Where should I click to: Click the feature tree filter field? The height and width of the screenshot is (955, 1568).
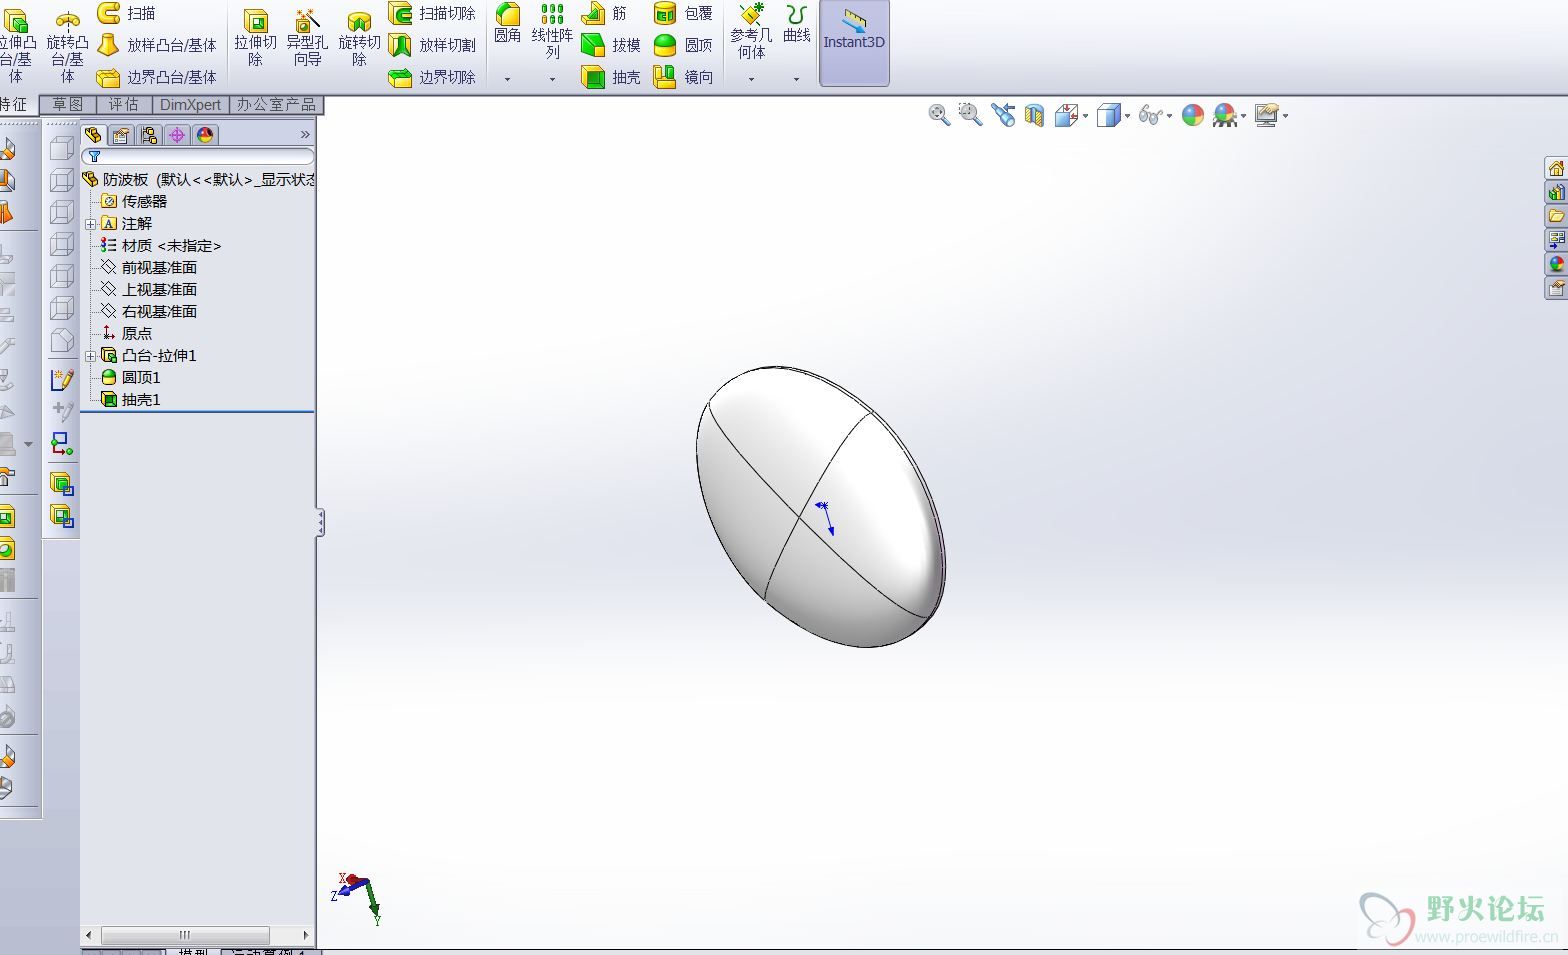(x=198, y=157)
